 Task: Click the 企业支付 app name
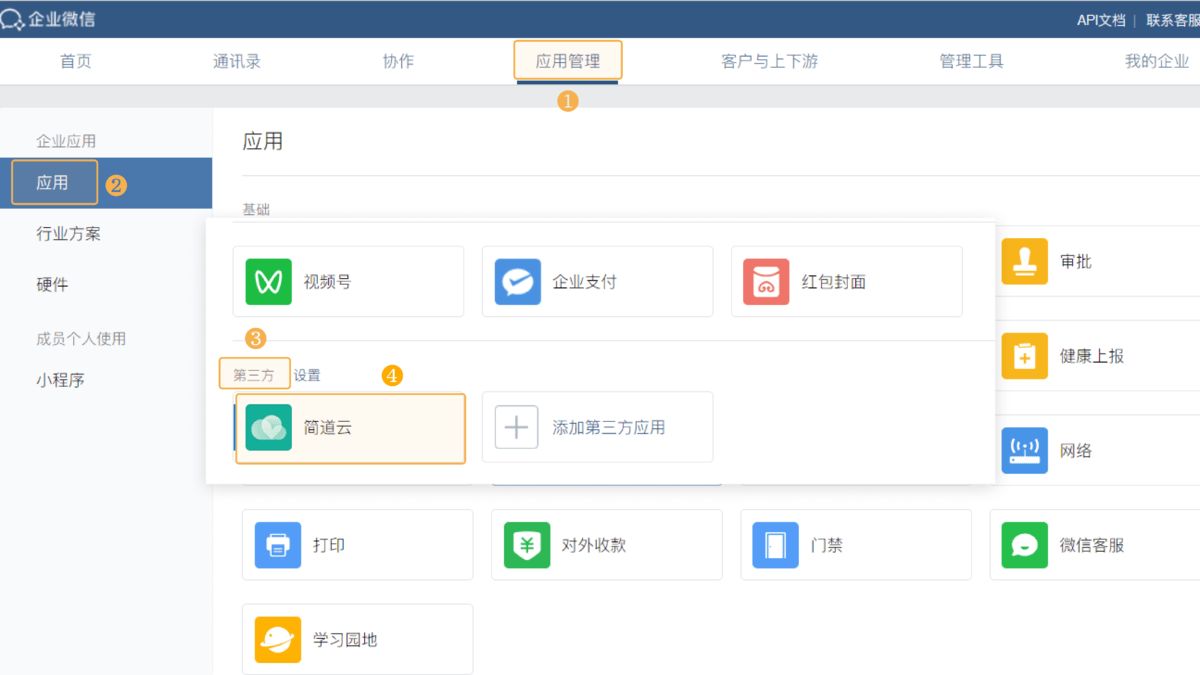(585, 282)
